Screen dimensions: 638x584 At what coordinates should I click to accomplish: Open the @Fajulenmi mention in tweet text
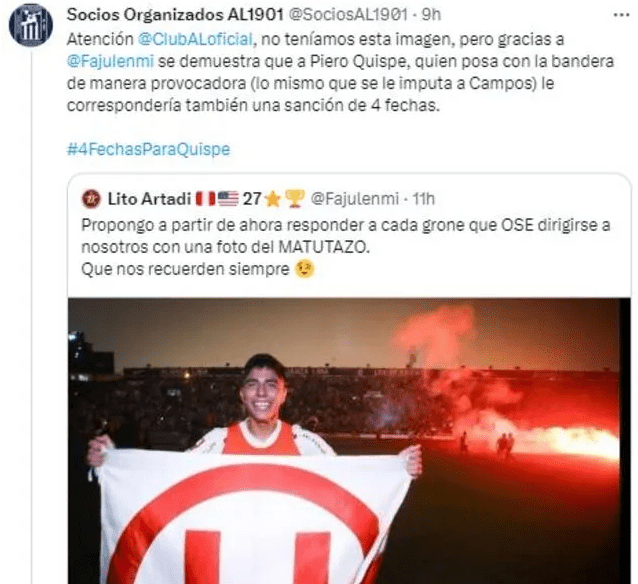click(x=110, y=61)
